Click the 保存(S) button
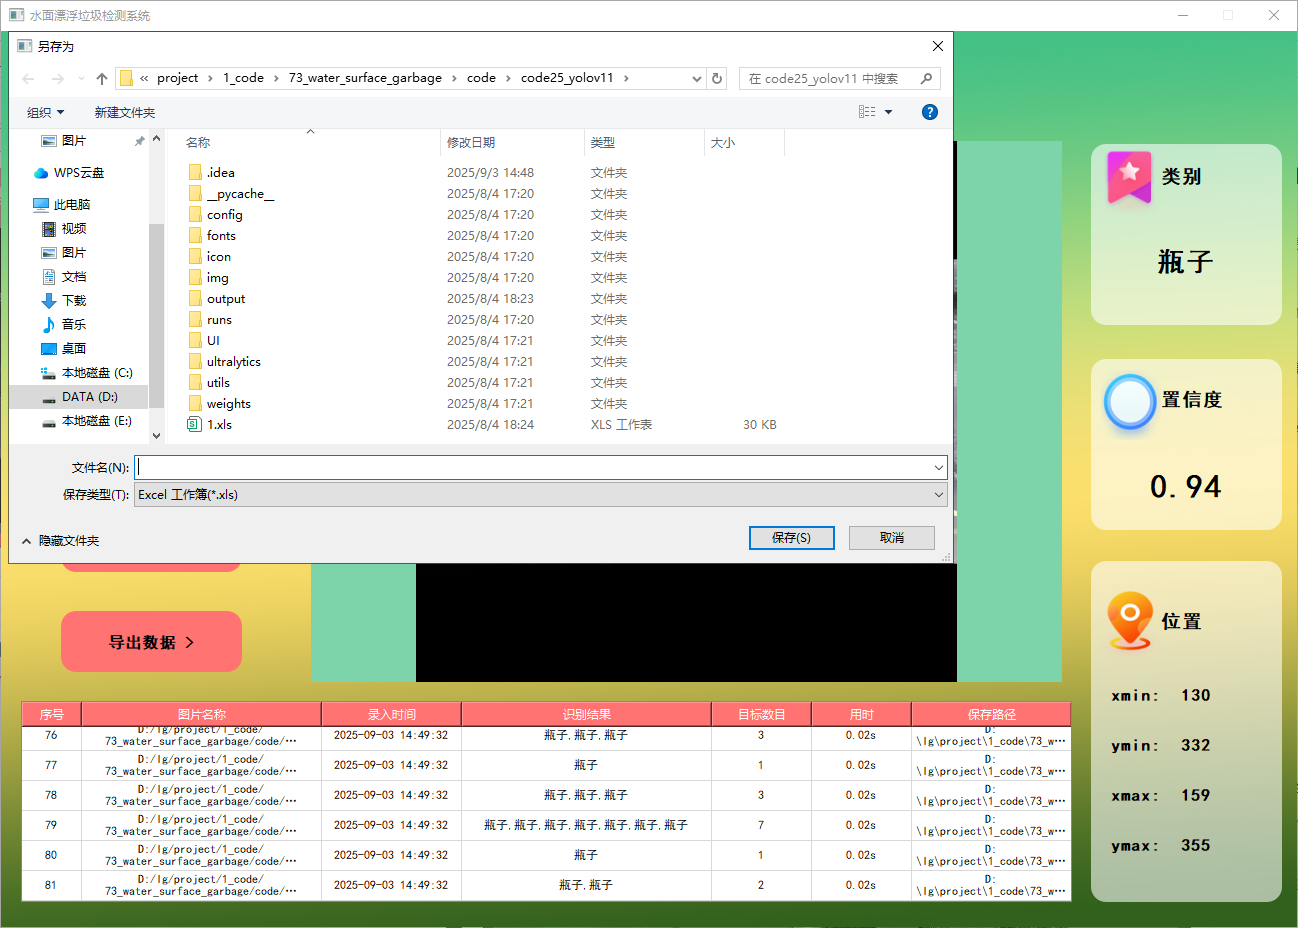This screenshot has height=928, width=1298. [x=791, y=538]
